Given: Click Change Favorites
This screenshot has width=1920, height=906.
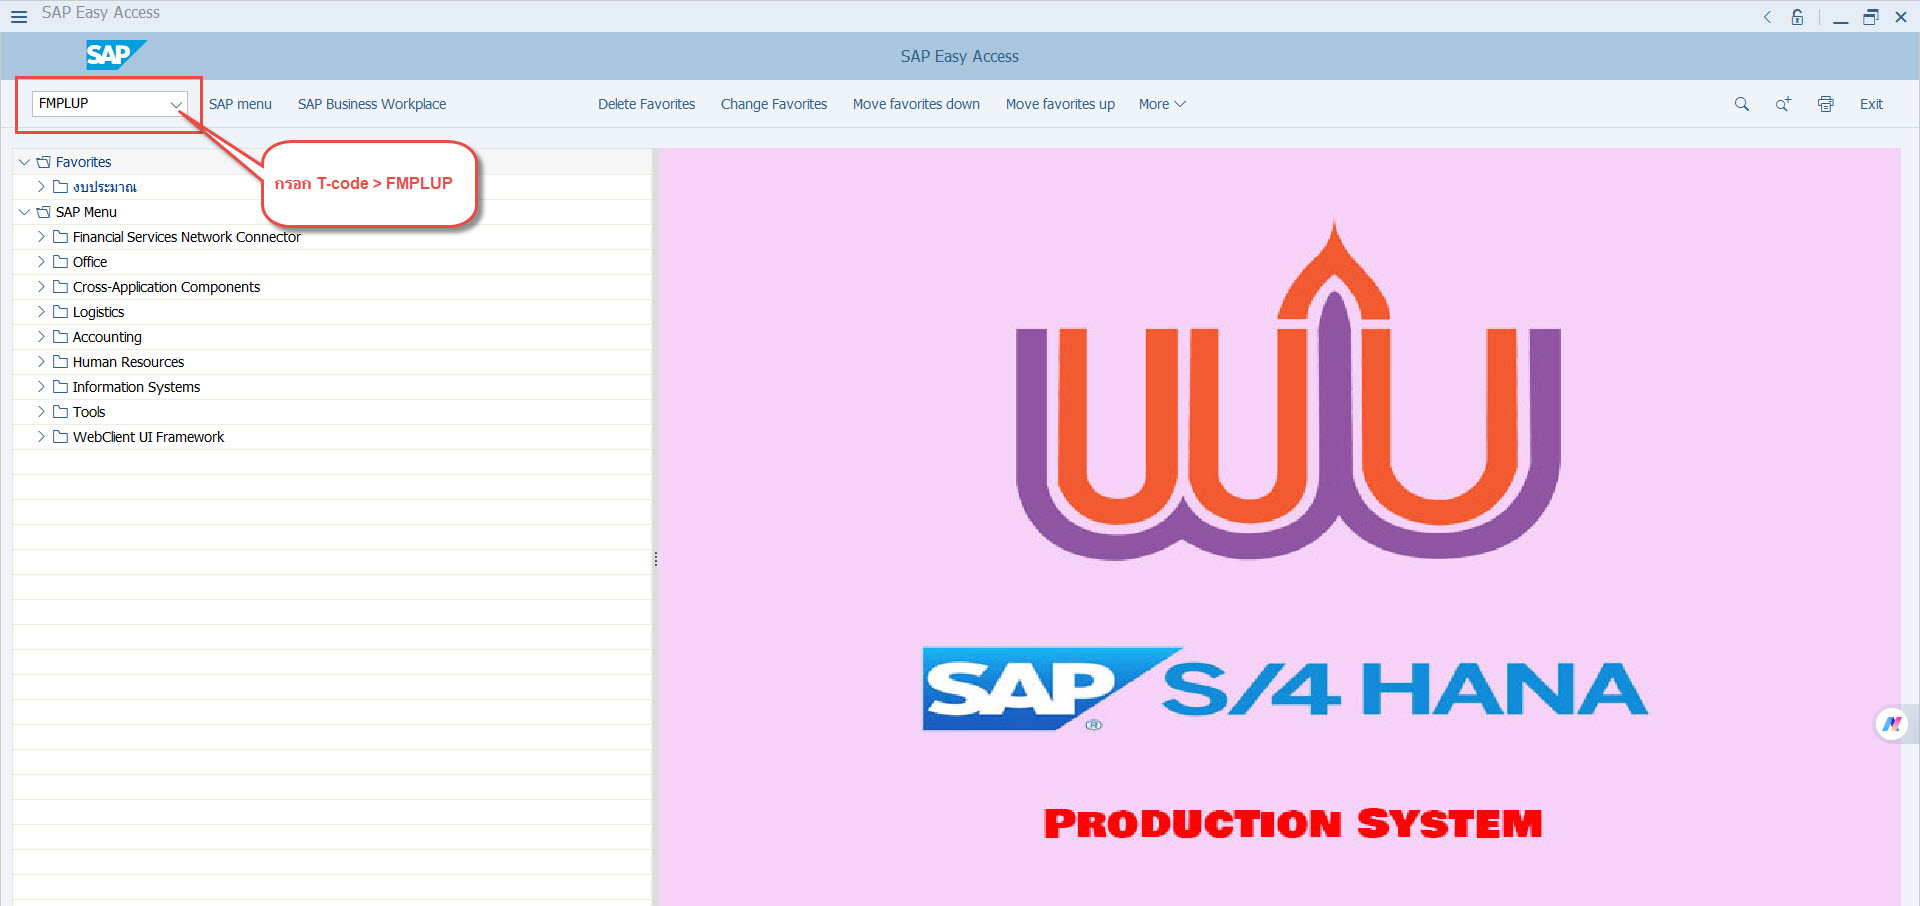Looking at the screenshot, I should 774,104.
